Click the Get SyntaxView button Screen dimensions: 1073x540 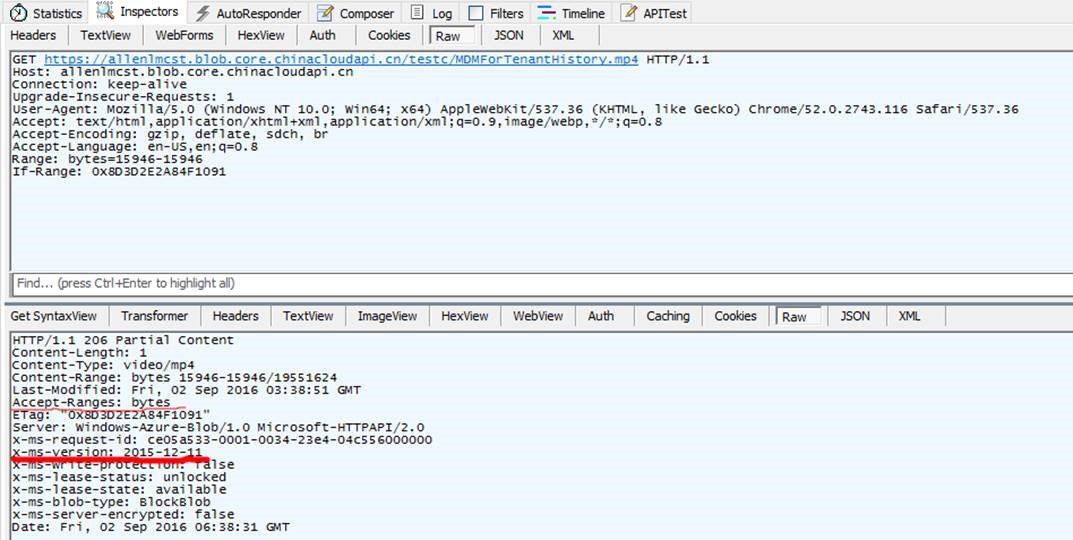tap(54, 316)
